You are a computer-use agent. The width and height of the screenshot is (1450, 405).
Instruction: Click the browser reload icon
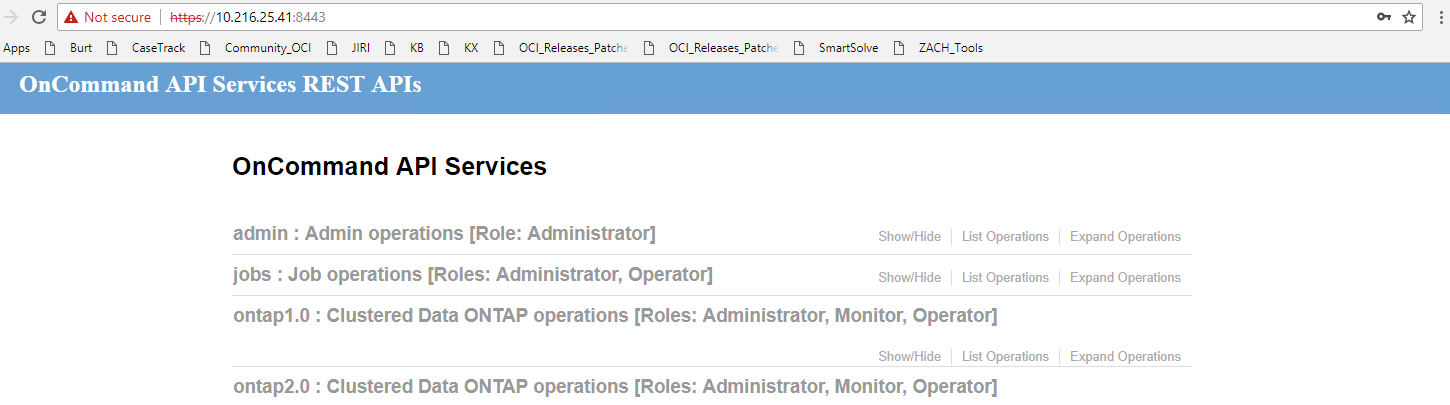(39, 17)
